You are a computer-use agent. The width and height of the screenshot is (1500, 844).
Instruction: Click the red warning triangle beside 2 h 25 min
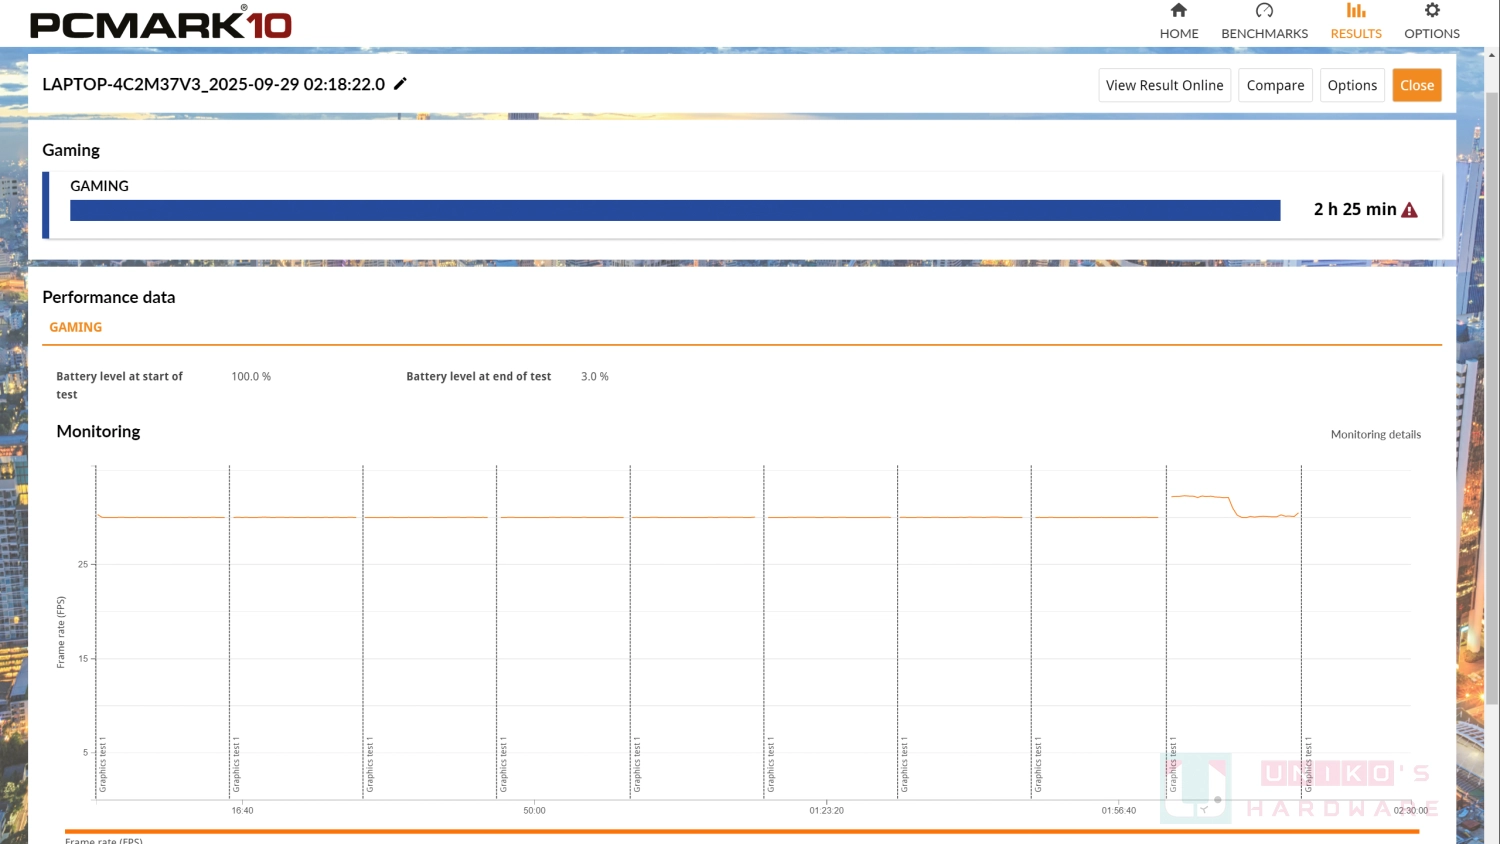tap(1409, 210)
